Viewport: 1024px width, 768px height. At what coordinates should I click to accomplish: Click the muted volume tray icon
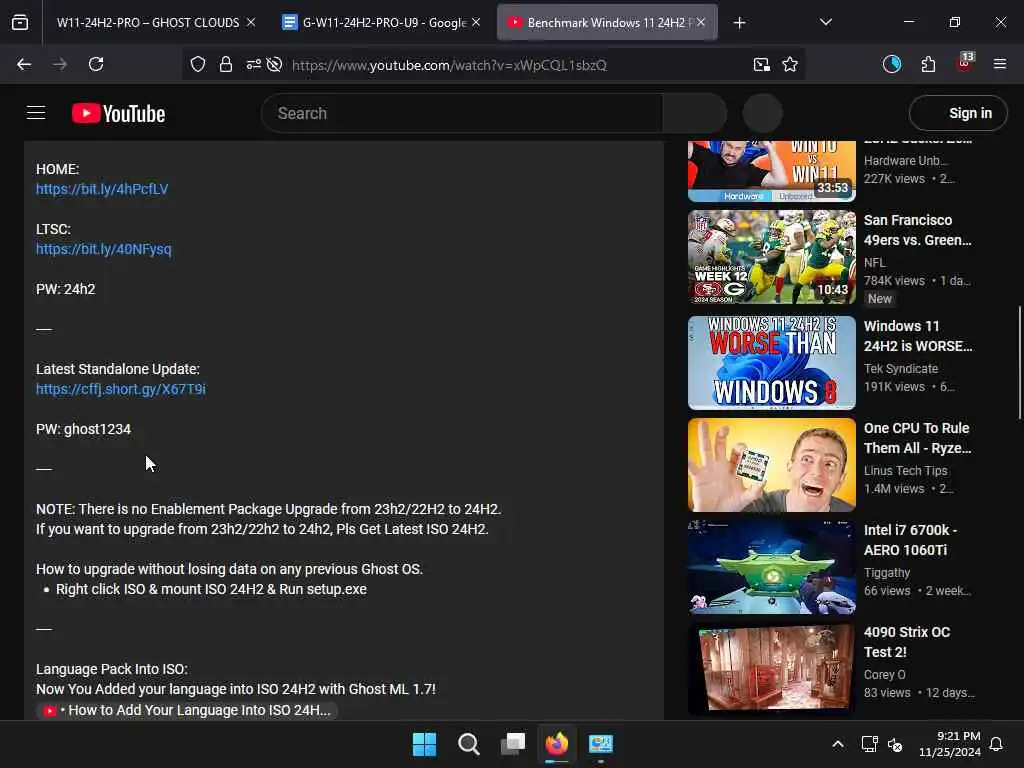click(895, 744)
